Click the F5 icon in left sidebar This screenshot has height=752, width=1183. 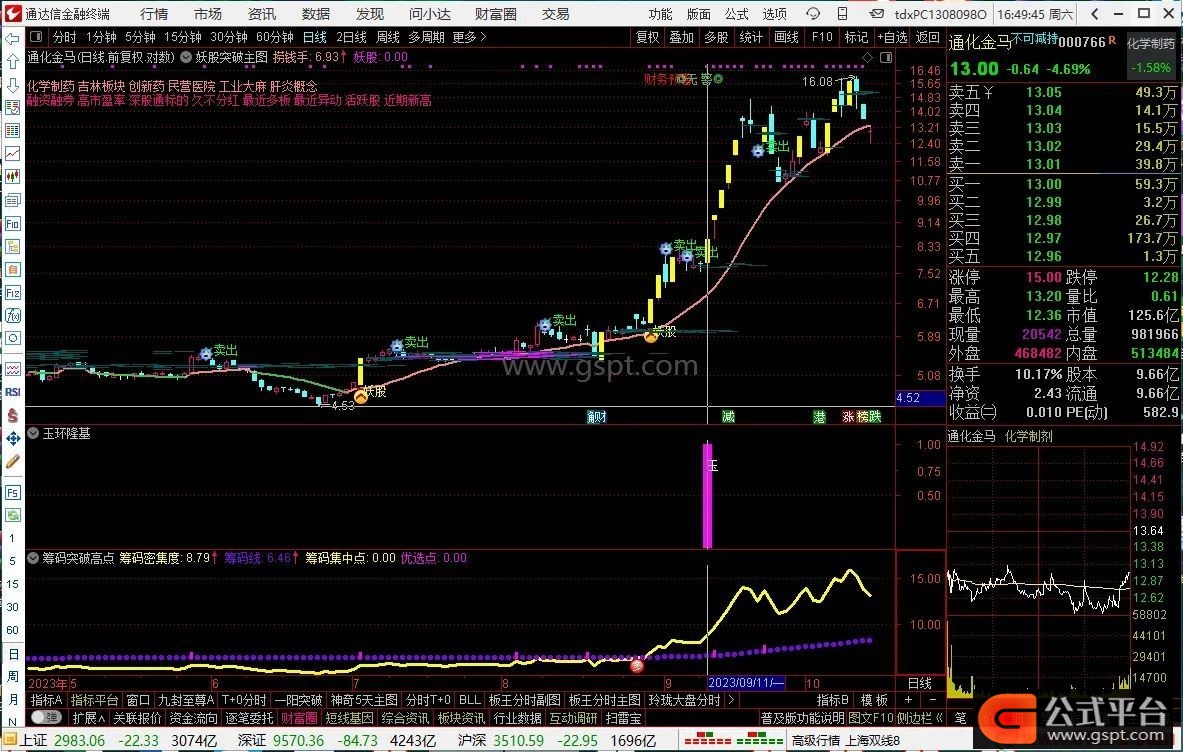click(x=13, y=493)
